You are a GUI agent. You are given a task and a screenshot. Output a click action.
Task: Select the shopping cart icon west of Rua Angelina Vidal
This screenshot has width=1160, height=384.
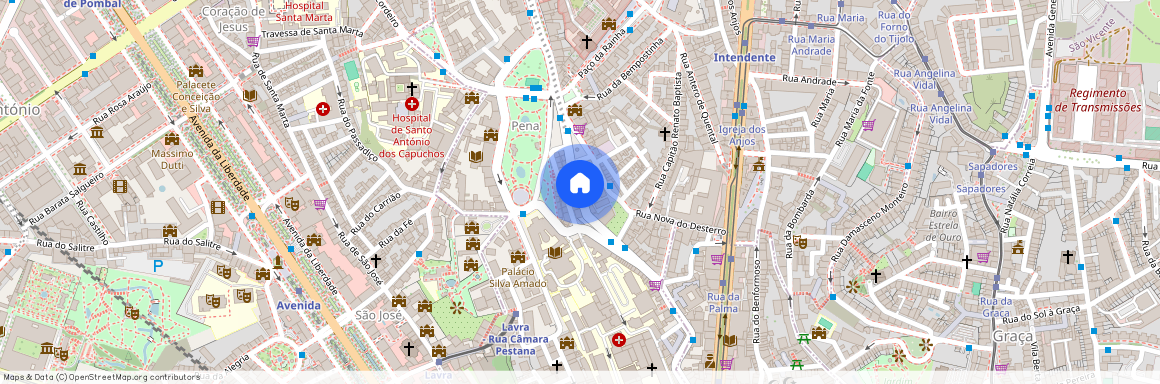(868, 125)
